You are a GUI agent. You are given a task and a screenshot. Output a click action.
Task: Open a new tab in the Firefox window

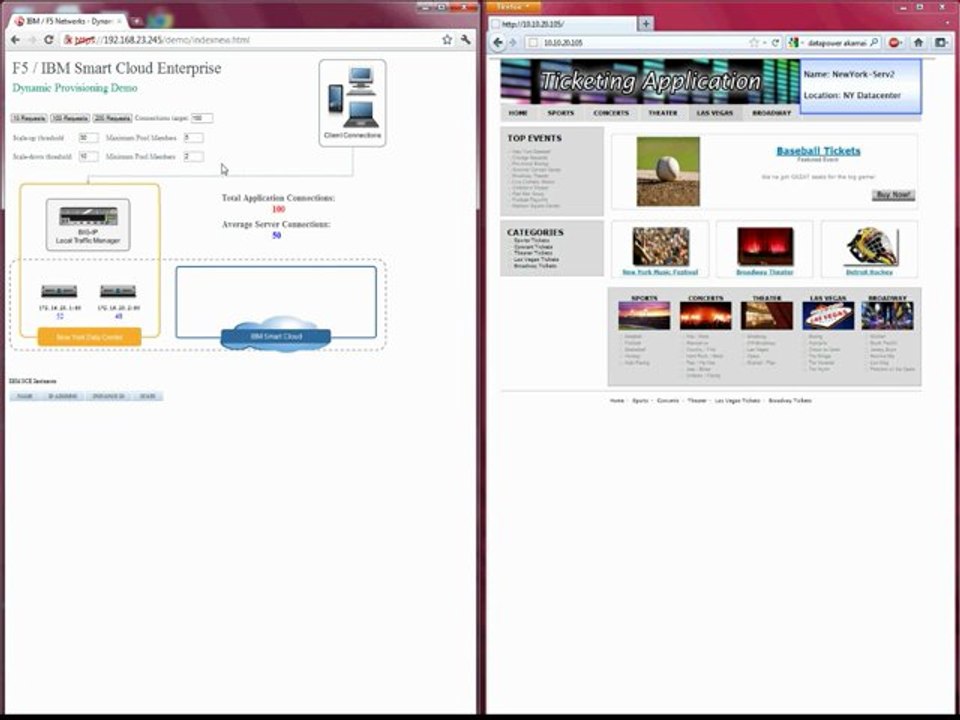[646, 24]
